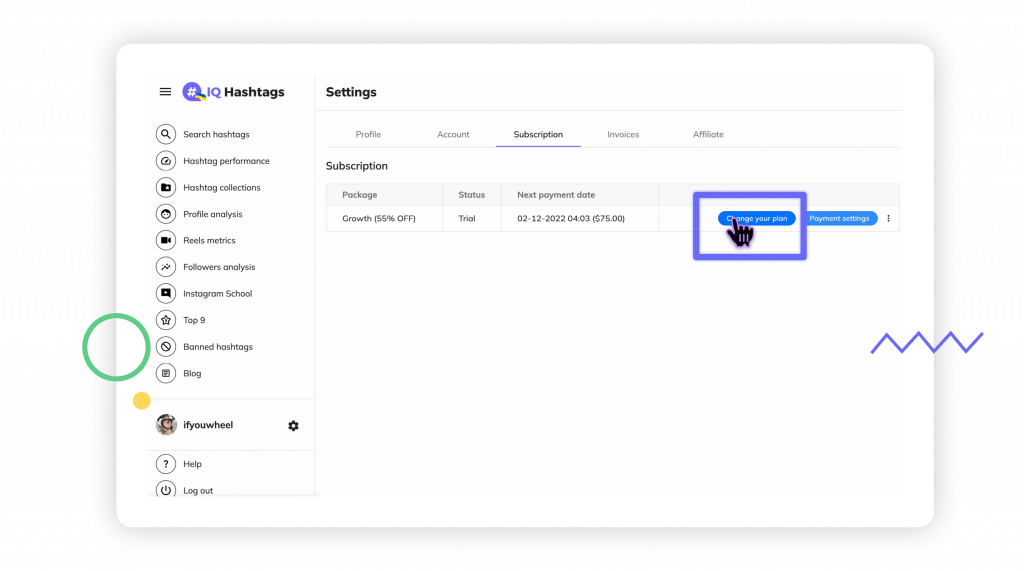Select the Log out link

tap(198, 491)
